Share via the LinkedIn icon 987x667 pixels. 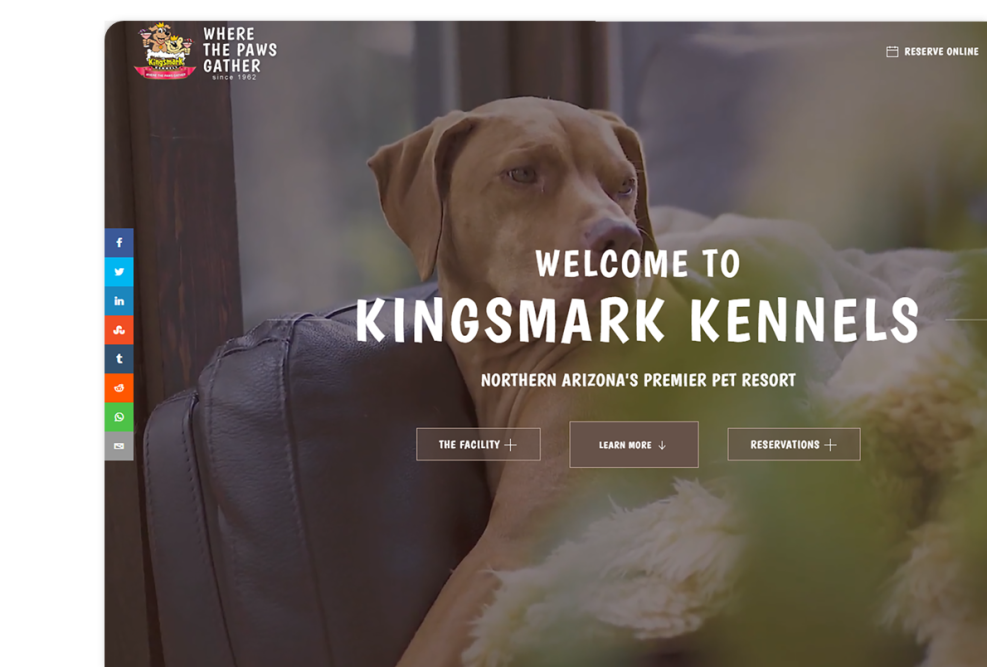[x=119, y=301]
